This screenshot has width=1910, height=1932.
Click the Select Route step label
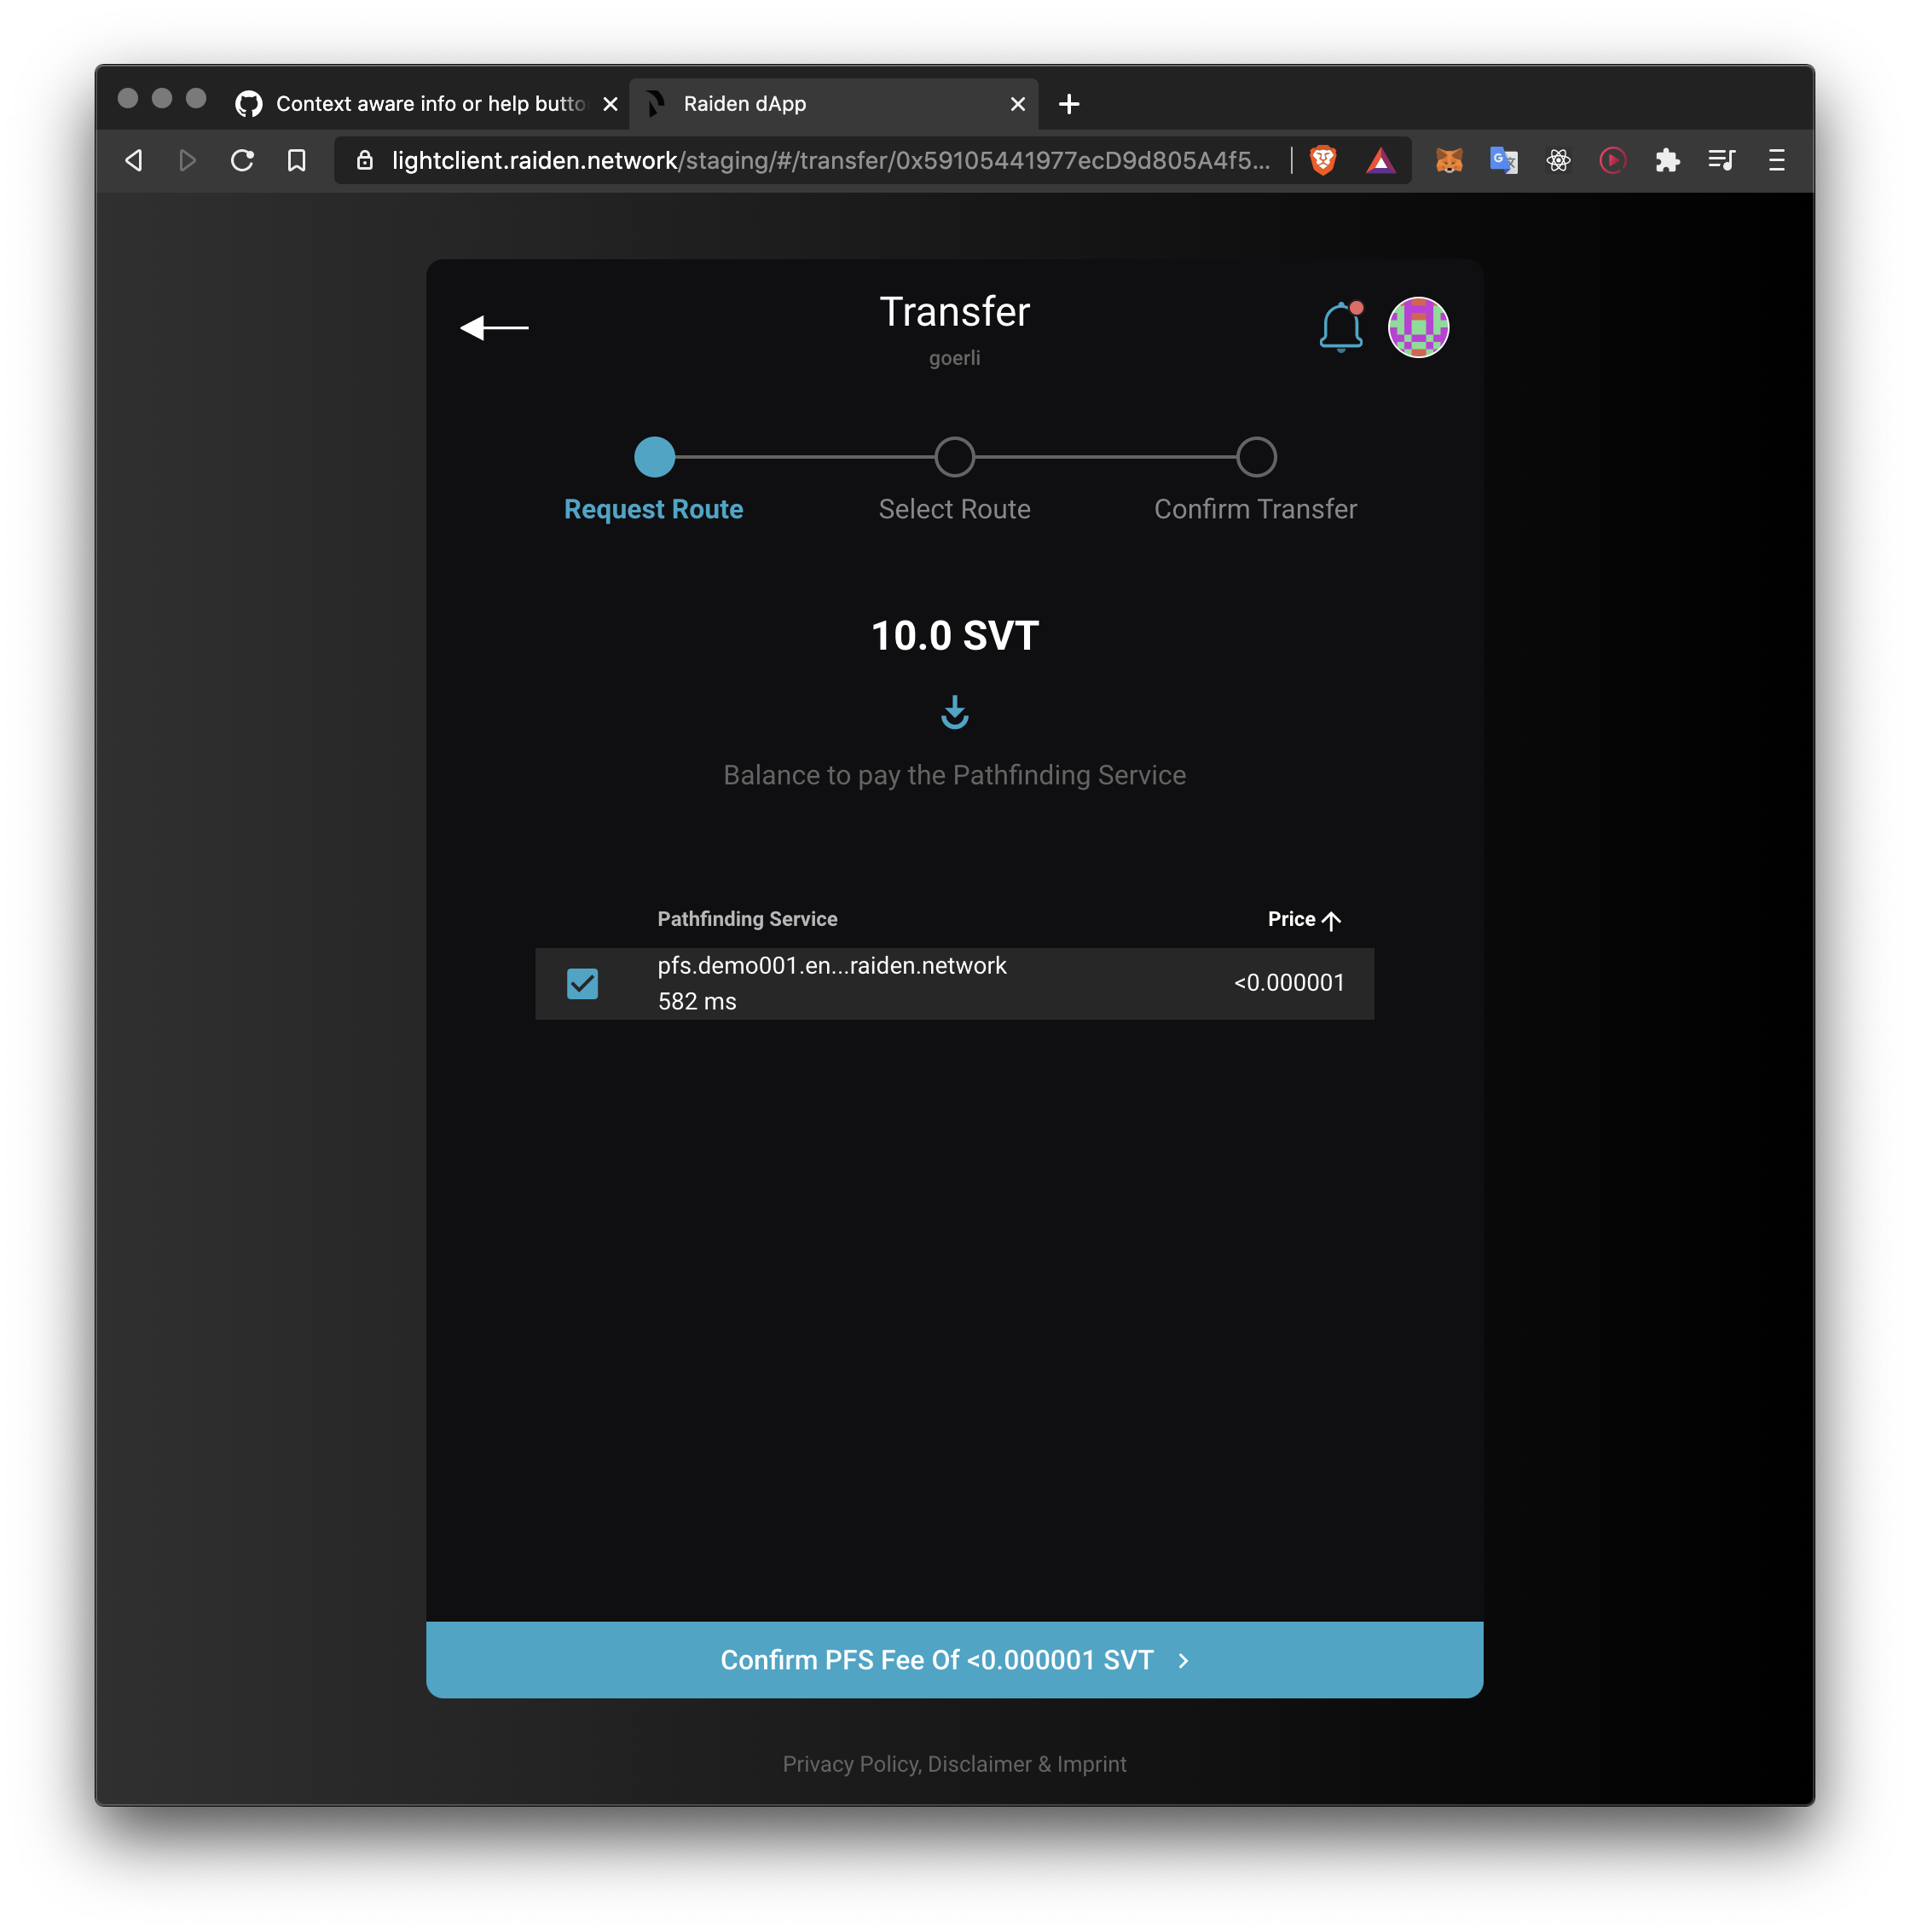point(954,509)
